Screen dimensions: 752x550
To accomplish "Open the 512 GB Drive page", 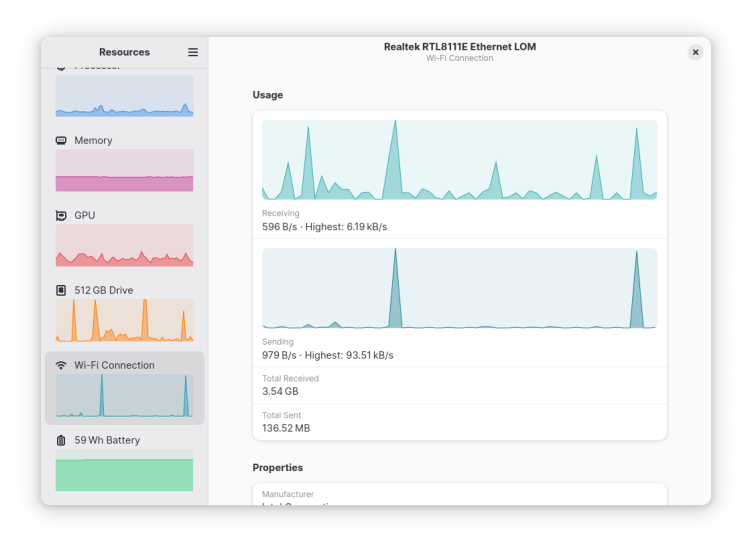I will [x=124, y=291].
